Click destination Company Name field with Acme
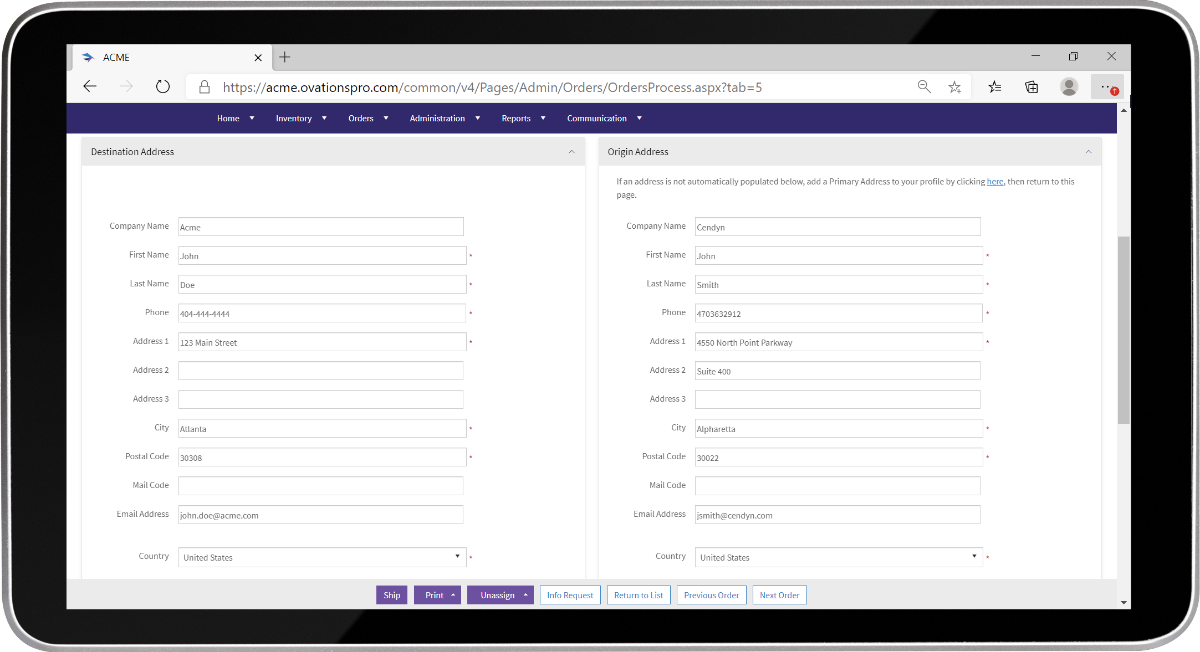 pos(321,227)
